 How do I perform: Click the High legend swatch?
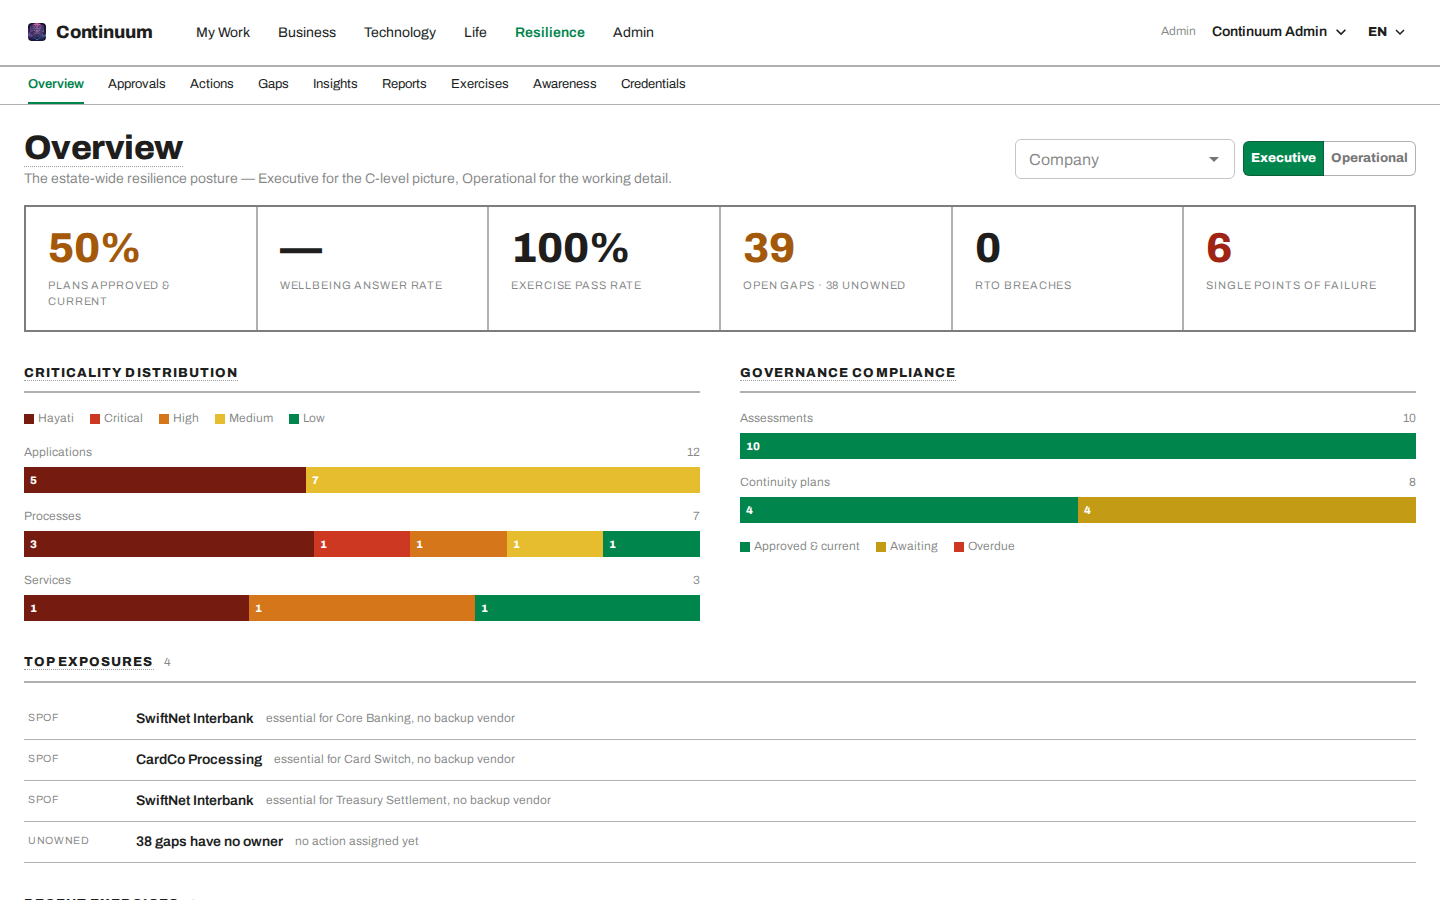click(x=164, y=419)
